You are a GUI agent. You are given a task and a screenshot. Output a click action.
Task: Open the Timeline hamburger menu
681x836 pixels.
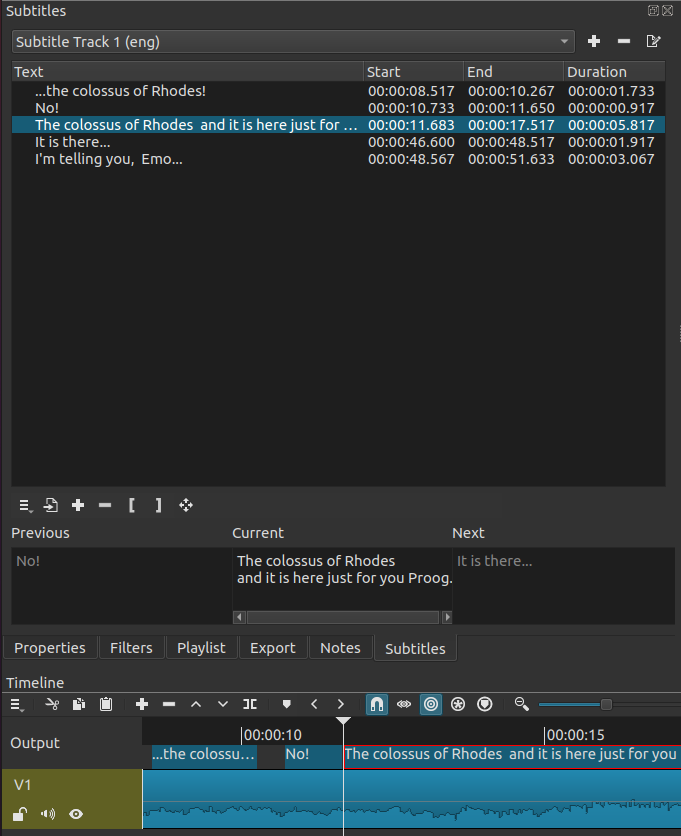pos(17,704)
